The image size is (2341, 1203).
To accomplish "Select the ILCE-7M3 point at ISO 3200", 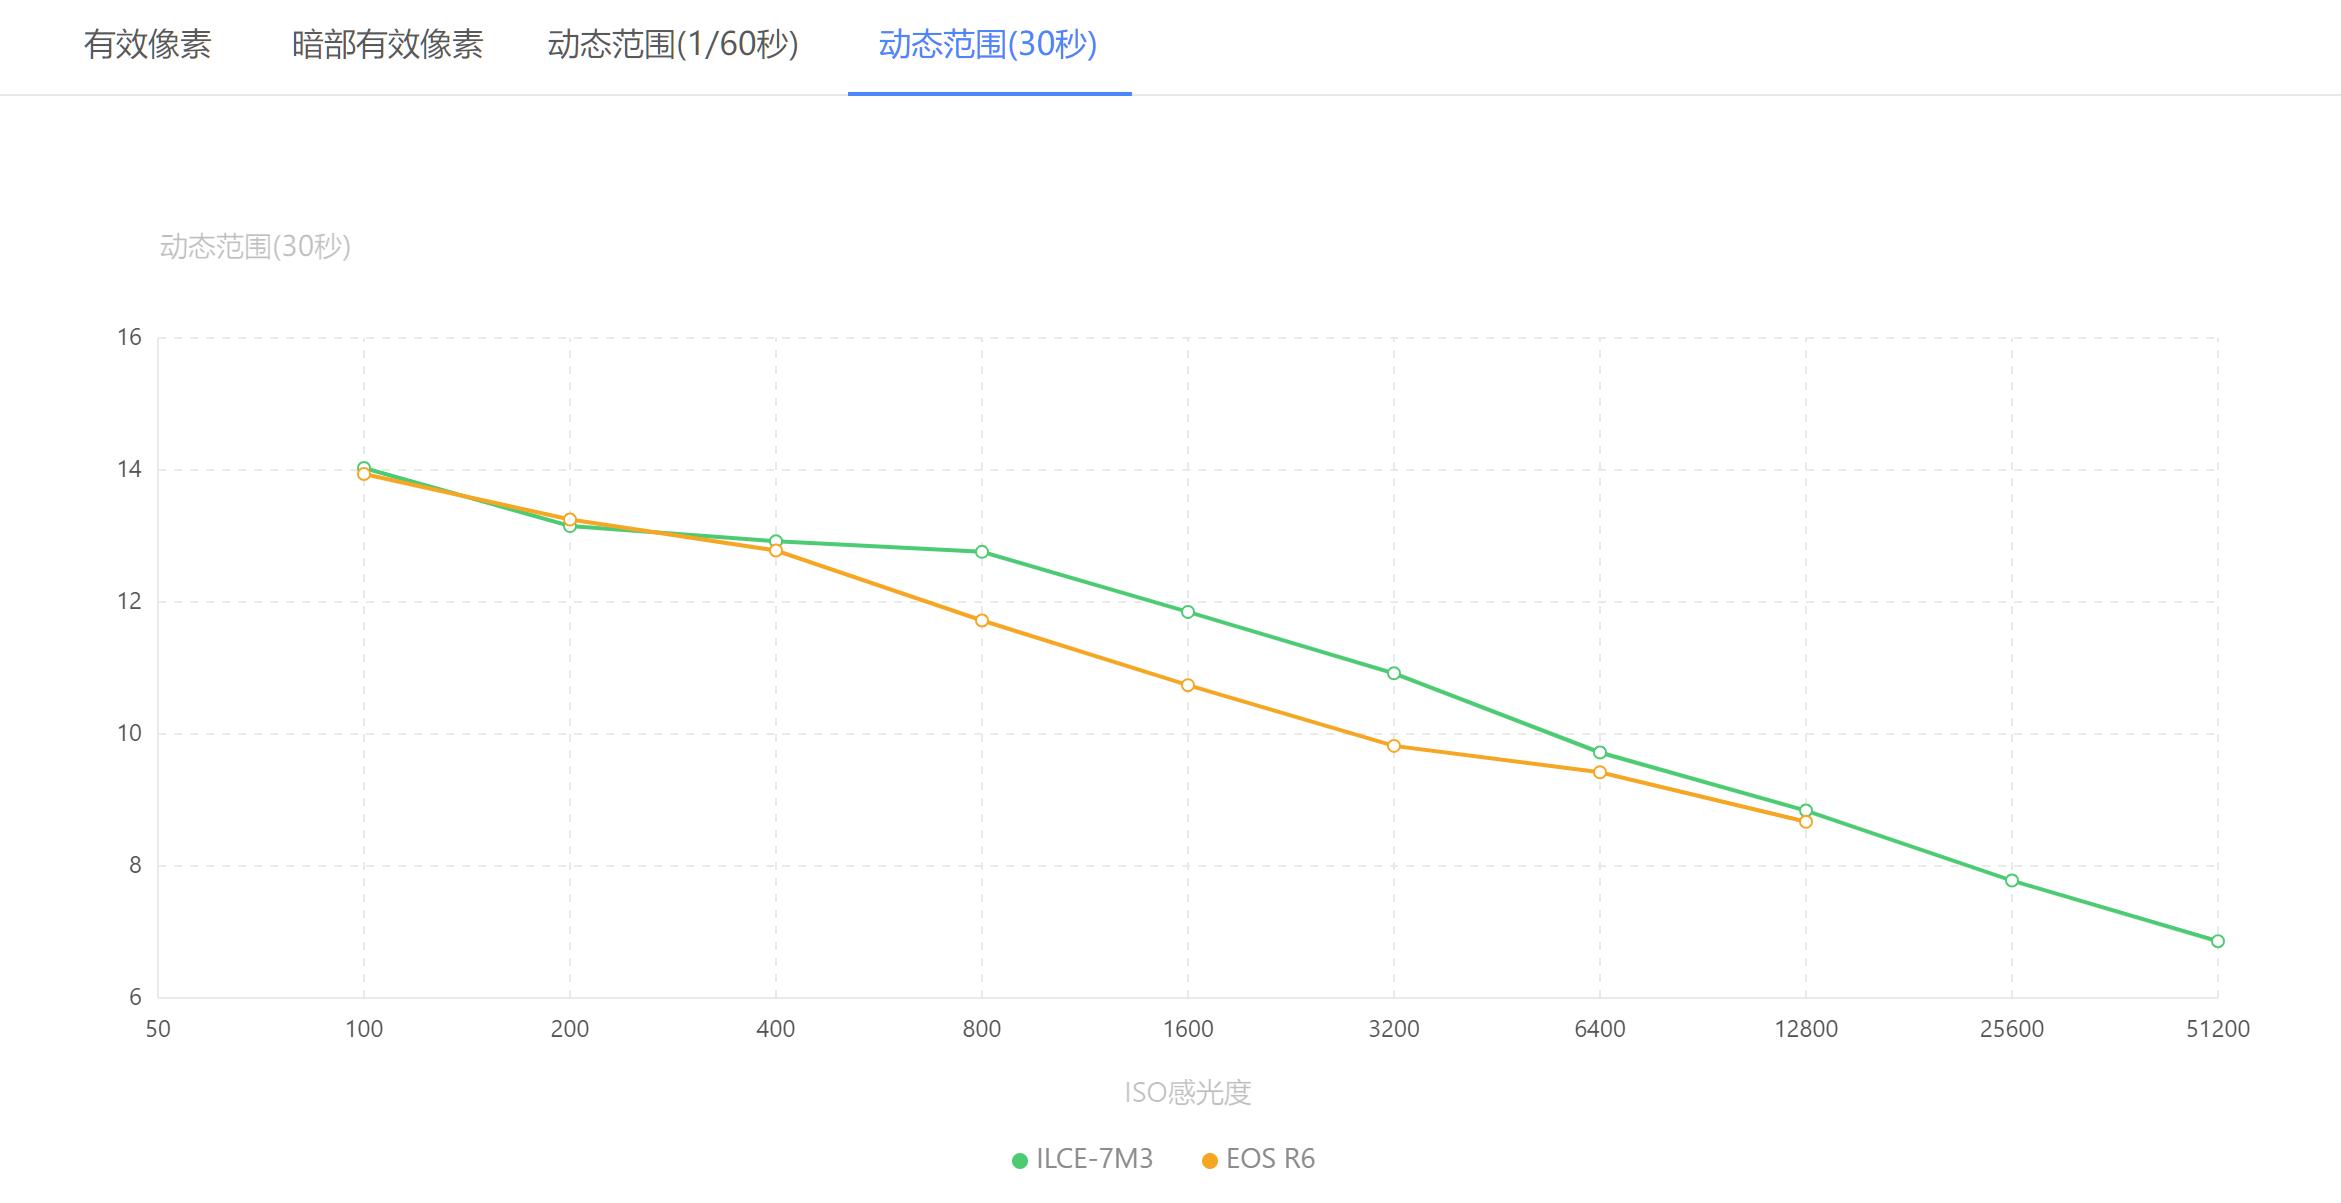I will [x=1394, y=673].
